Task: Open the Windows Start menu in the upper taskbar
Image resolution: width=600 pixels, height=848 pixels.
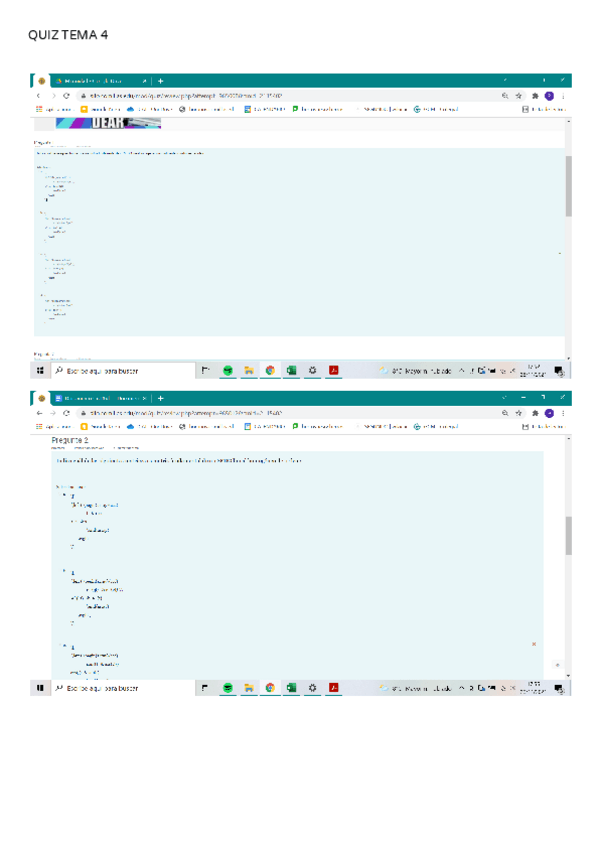Action: click(40, 370)
